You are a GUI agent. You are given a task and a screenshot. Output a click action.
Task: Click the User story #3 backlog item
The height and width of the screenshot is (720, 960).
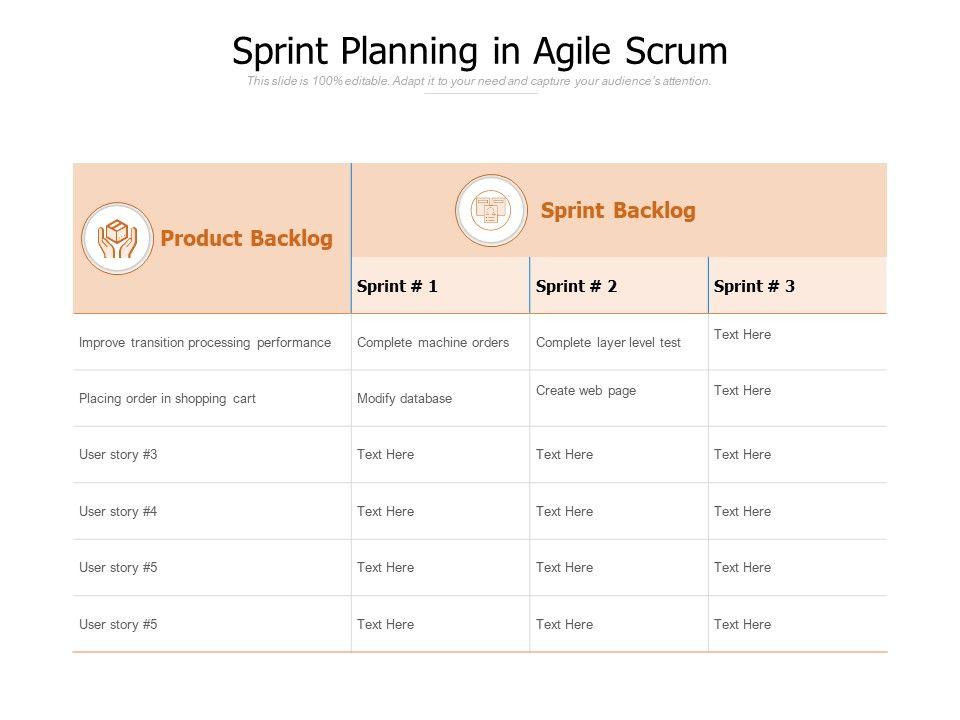point(118,454)
